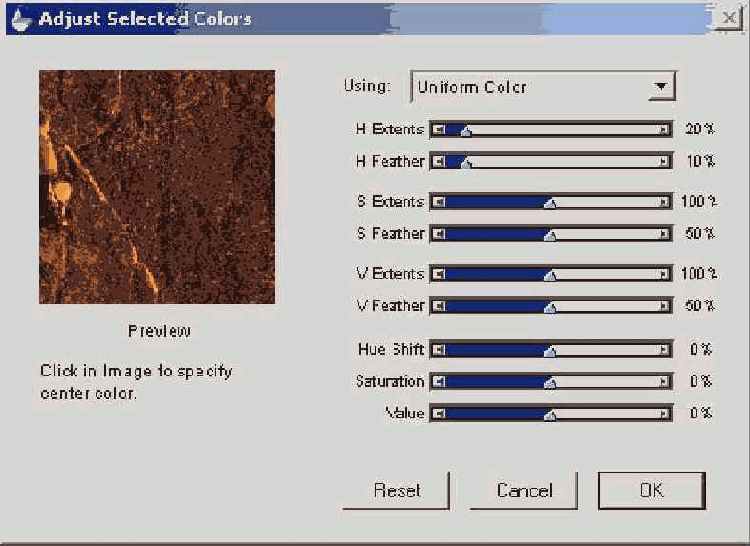Decrease Saturation with left arrow
750x546 pixels.
(438, 382)
